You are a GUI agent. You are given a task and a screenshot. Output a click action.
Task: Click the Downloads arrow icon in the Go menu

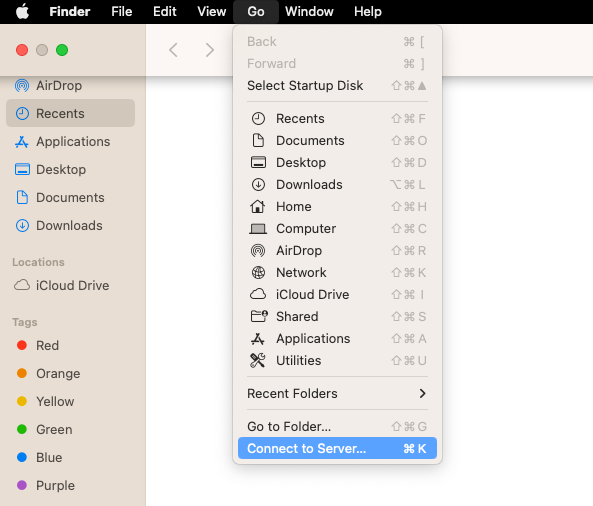pos(258,185)
